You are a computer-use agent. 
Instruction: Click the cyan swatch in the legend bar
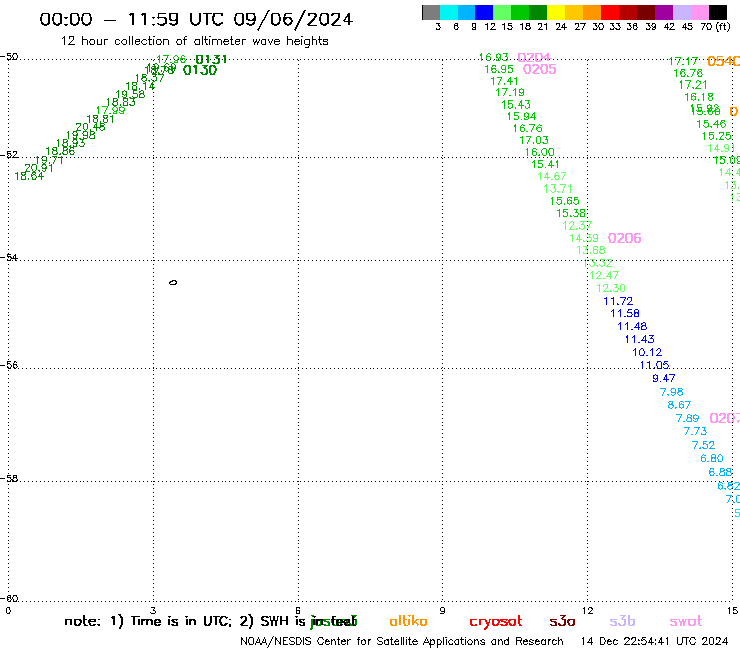[x=448, y=12]
